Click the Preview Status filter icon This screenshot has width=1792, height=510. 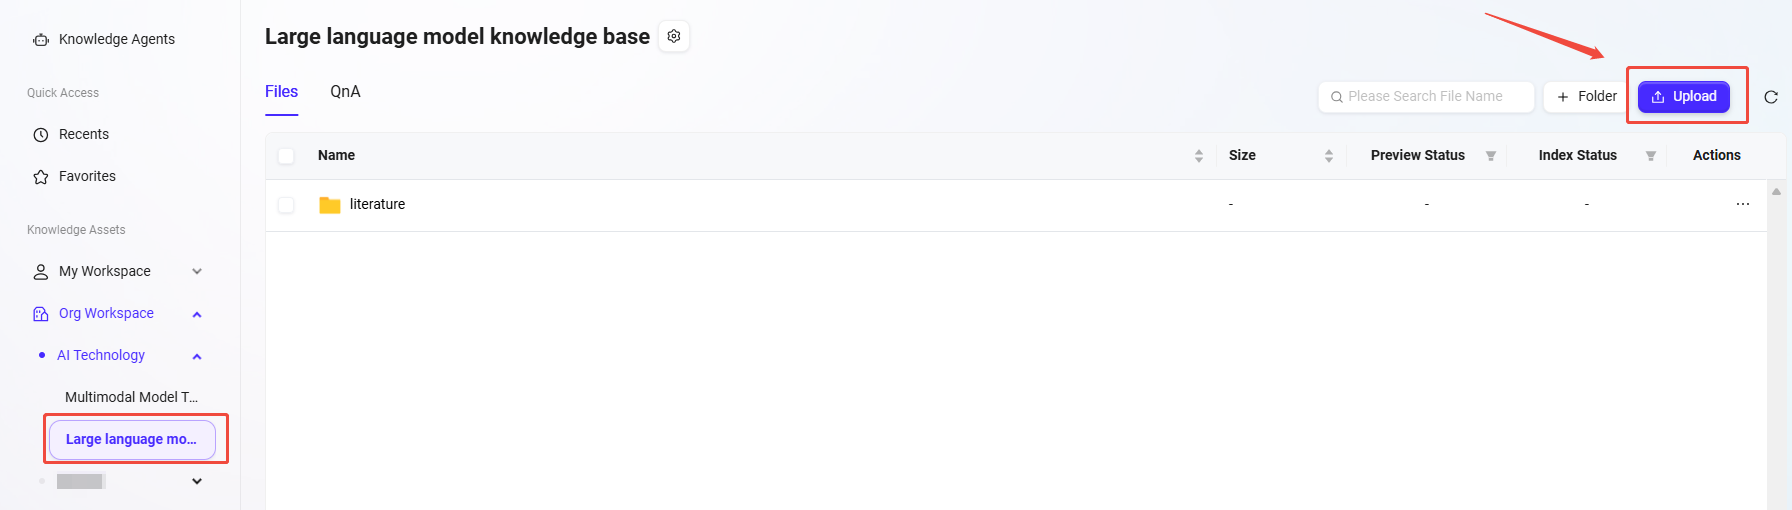click(x=1491, y=156)
